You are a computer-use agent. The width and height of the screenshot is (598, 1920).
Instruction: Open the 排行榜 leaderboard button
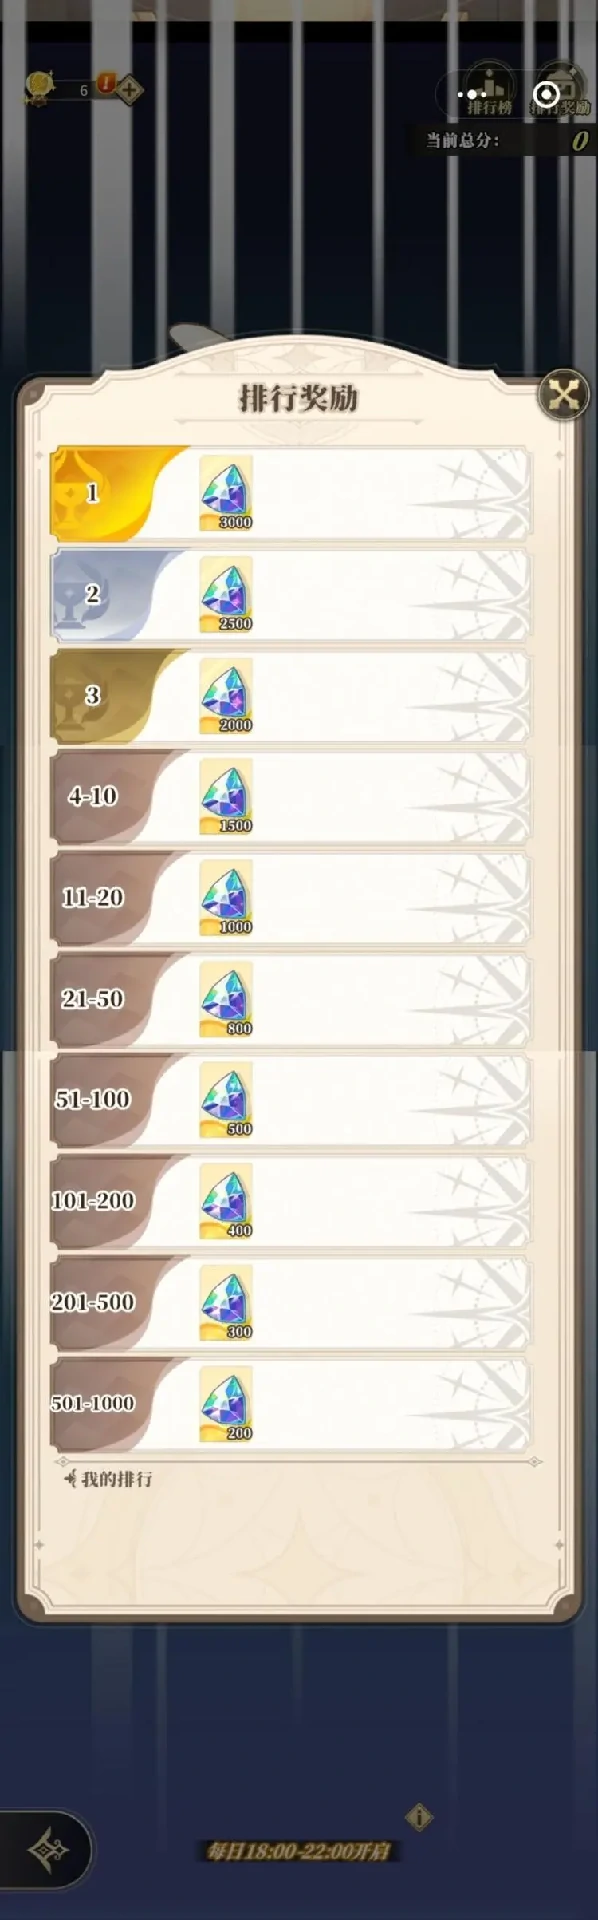(x=489, y=92)
